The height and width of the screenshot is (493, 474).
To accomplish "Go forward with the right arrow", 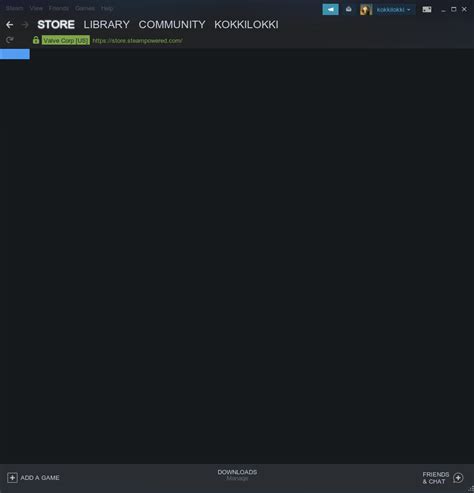I will click(x=25, y=24).
